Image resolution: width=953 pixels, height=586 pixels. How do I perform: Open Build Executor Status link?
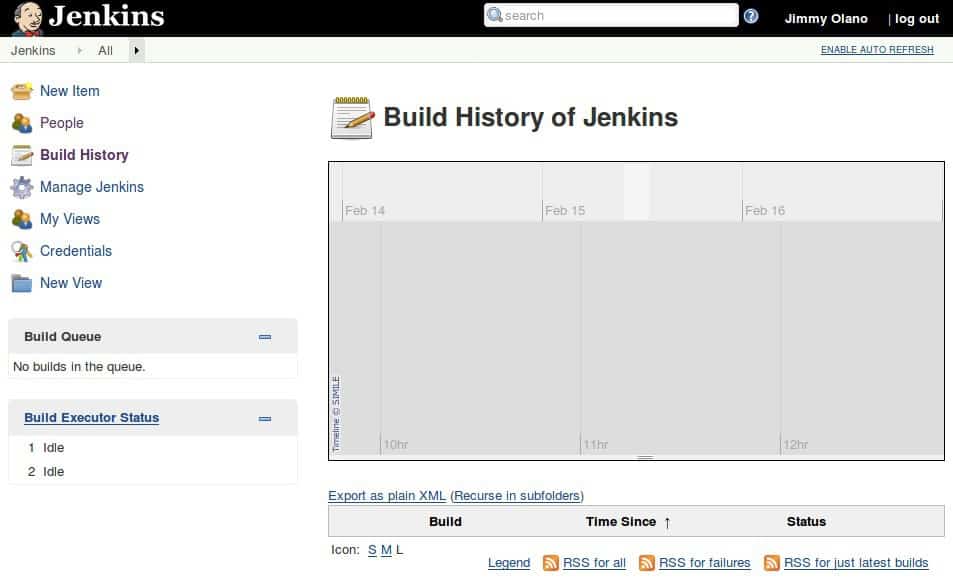pos(92,418)
